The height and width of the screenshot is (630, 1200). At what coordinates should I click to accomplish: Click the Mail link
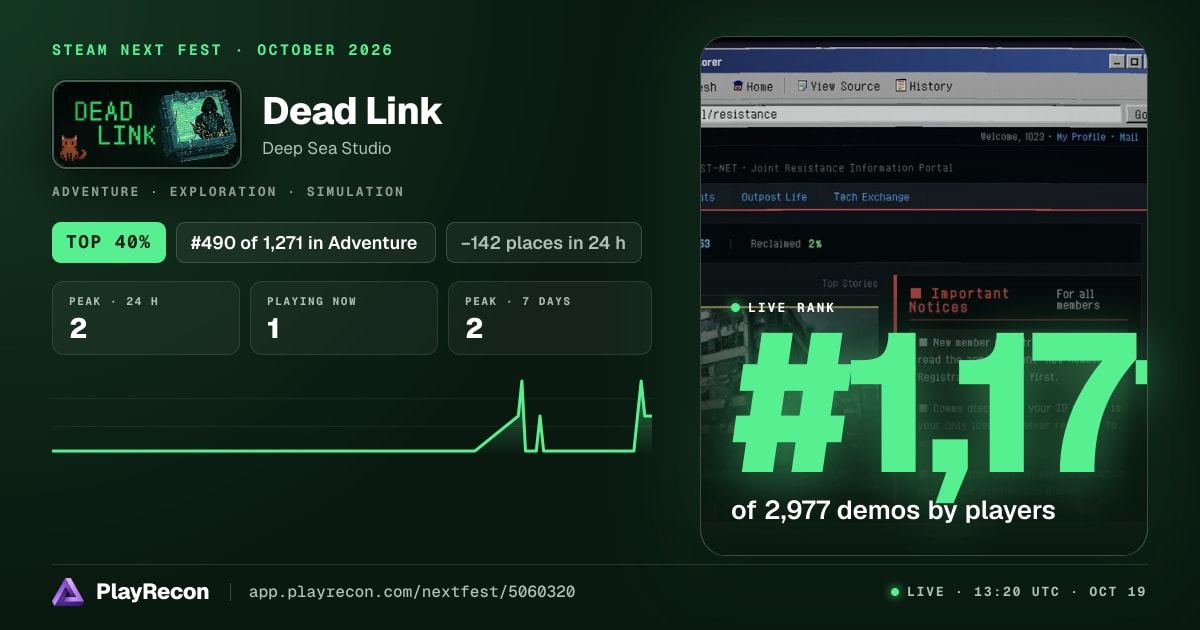tap(1129, 137)
